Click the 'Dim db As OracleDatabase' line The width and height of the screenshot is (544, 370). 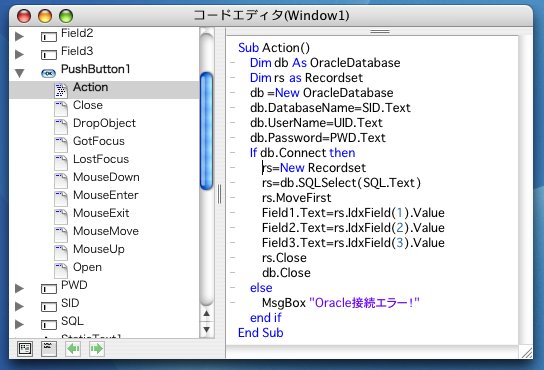click(325, 63)
